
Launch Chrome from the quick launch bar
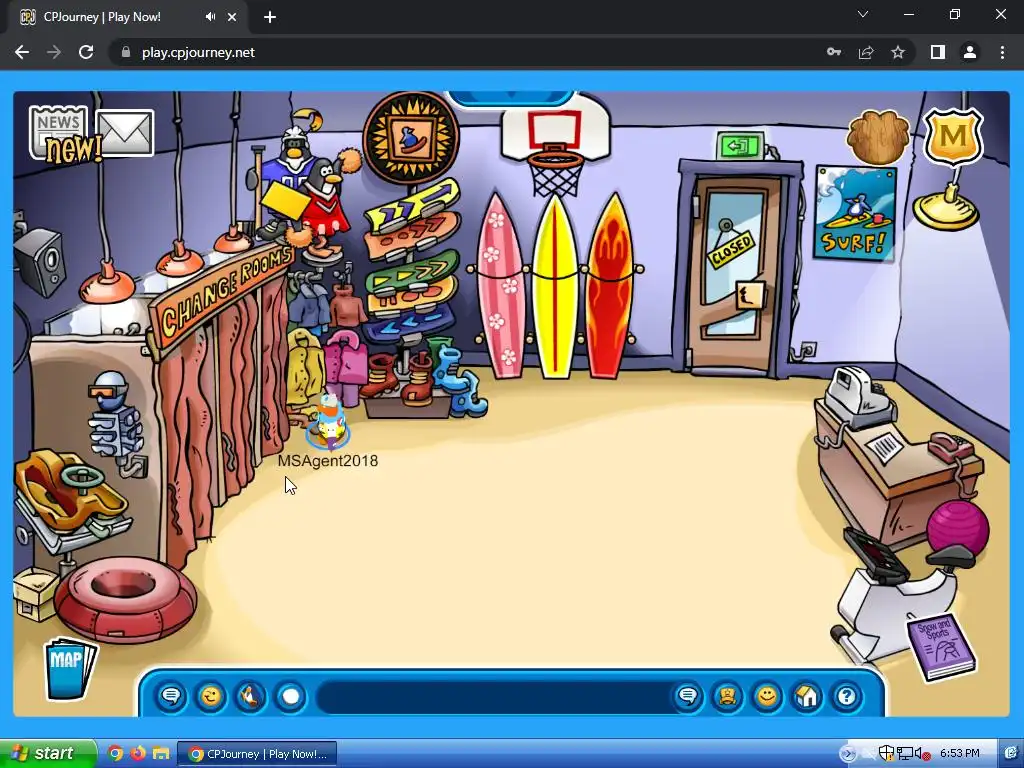(116, 754)
